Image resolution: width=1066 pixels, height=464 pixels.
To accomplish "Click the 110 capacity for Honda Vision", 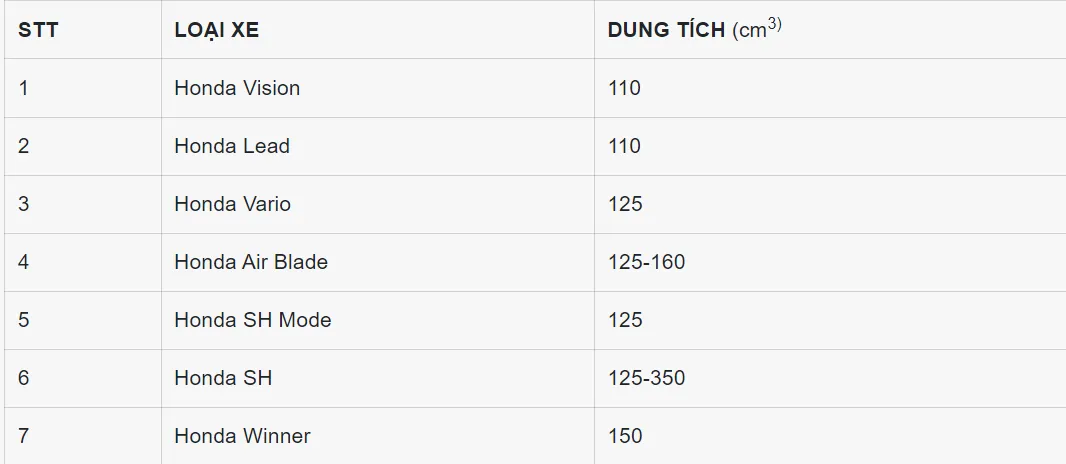I will click(x=624, y=88).
